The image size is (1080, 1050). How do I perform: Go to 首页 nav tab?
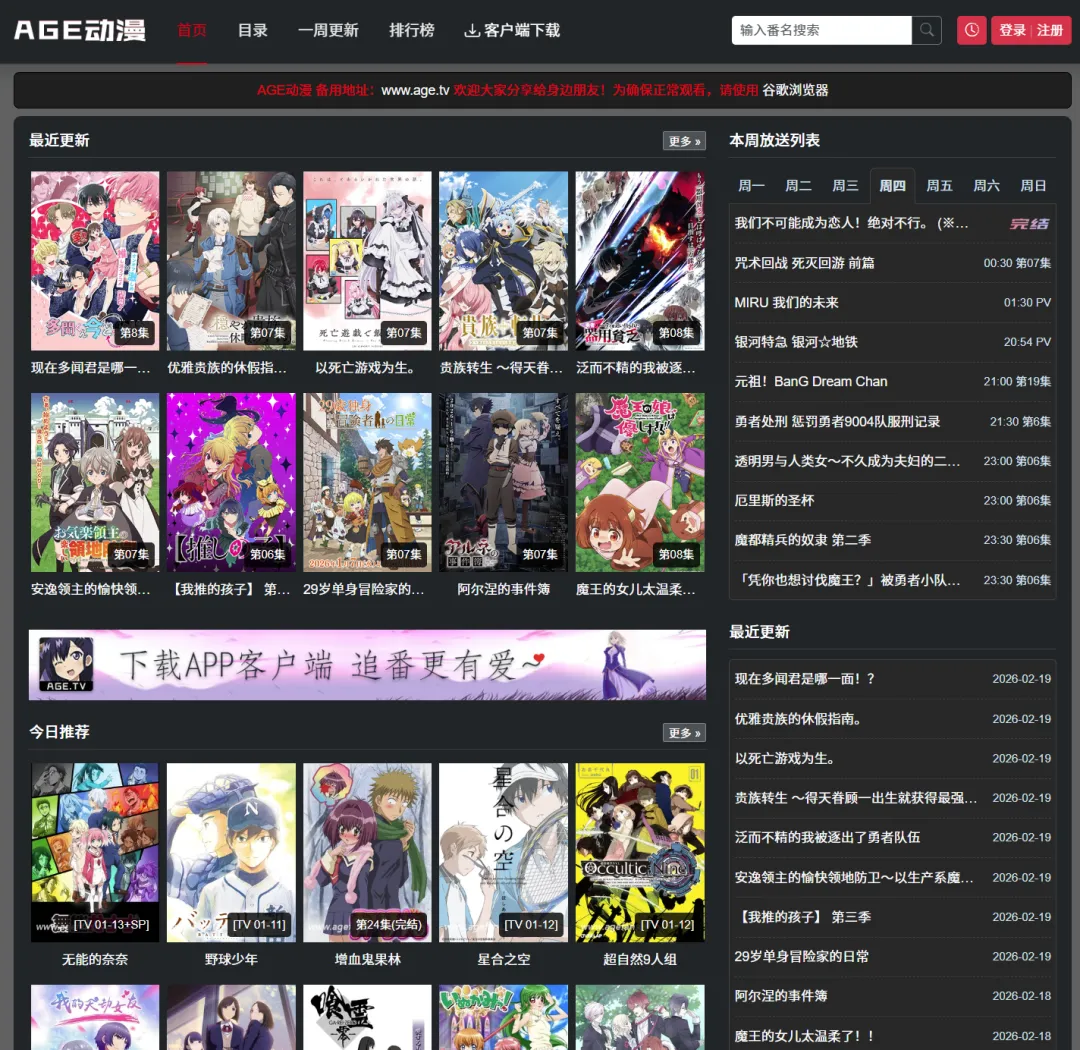click(x=191, y=30)
